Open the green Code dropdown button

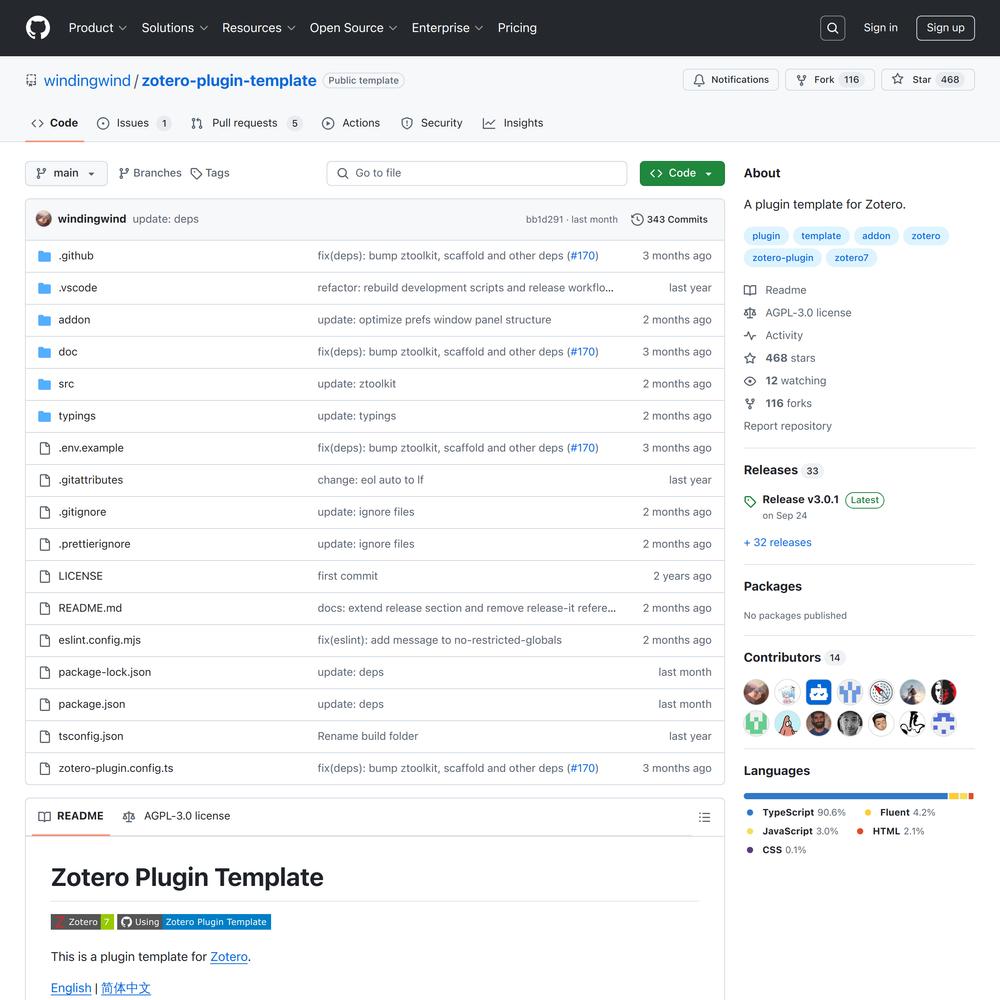pyautogui.click(x=682, y=173)
